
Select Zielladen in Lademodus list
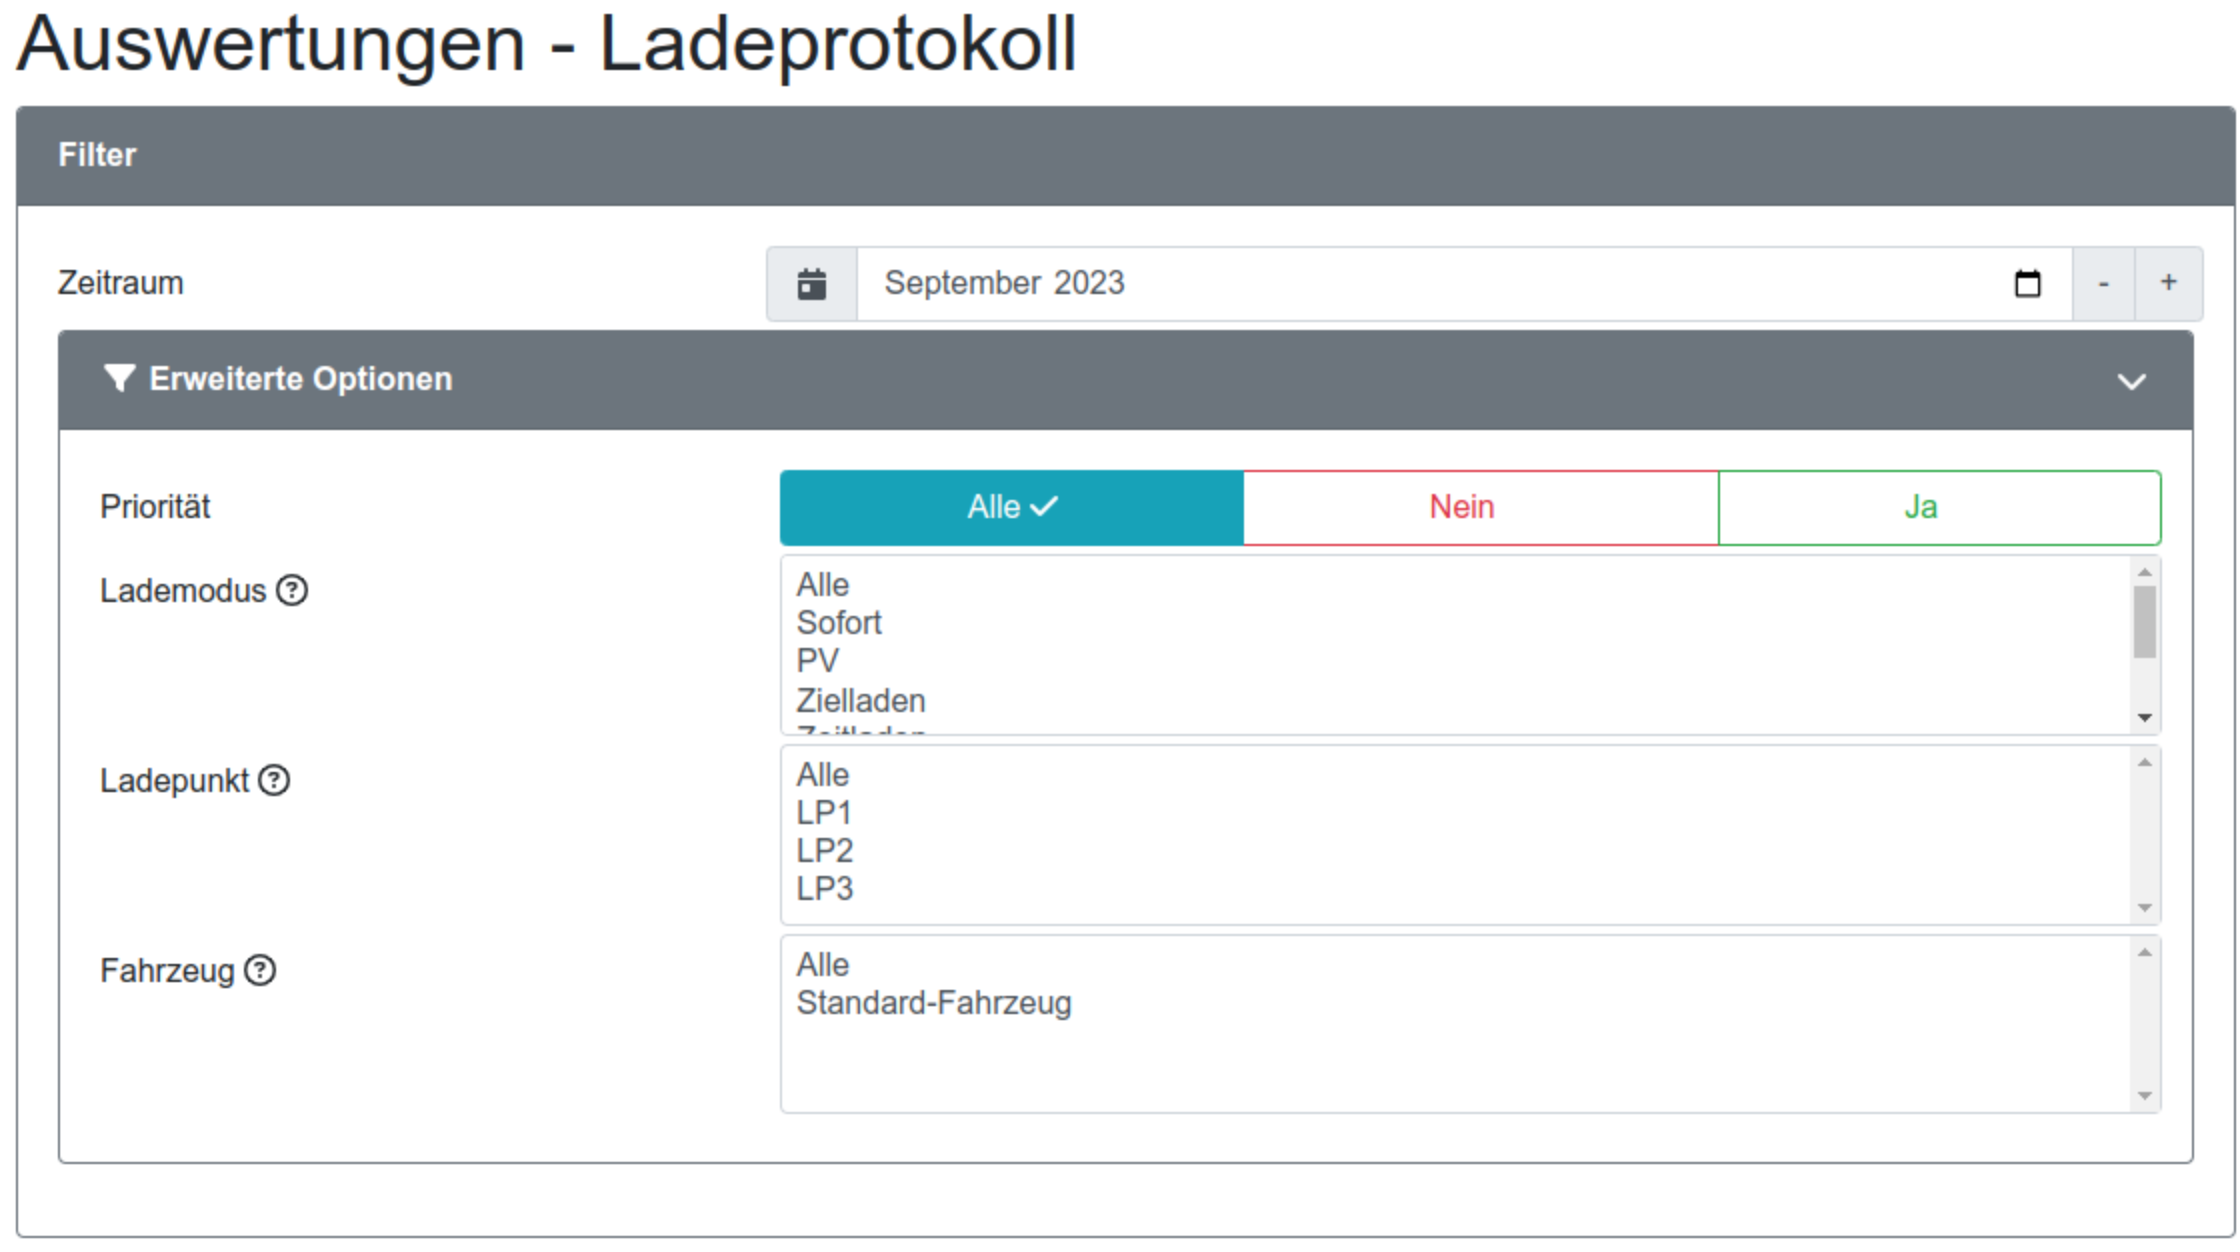[x=861, y=700]
